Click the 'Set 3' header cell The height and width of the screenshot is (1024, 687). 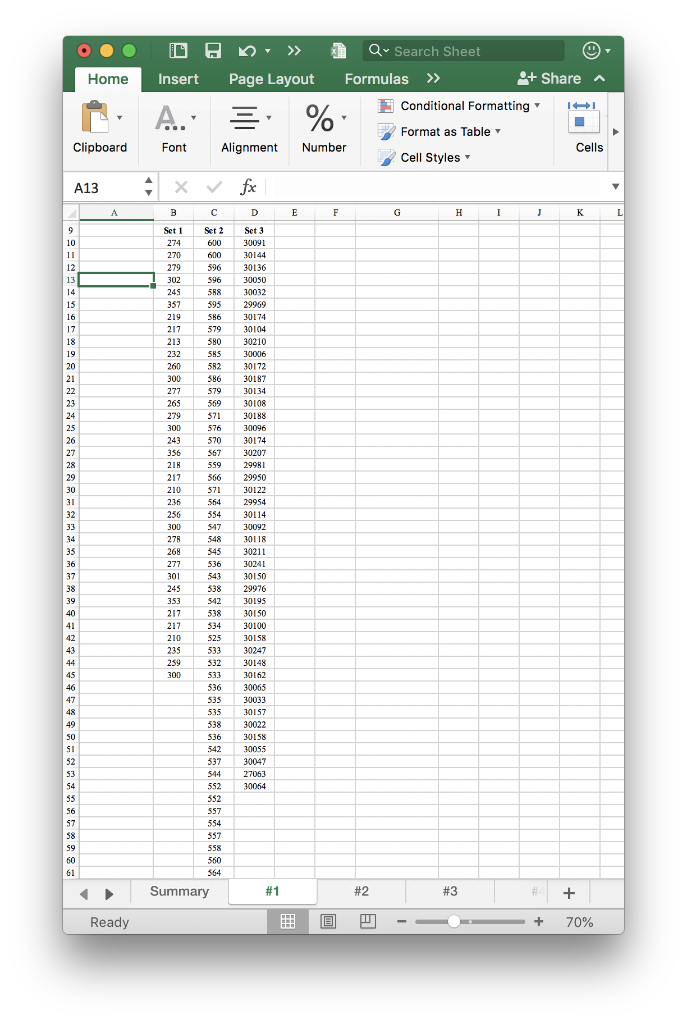tap(254, 231)
